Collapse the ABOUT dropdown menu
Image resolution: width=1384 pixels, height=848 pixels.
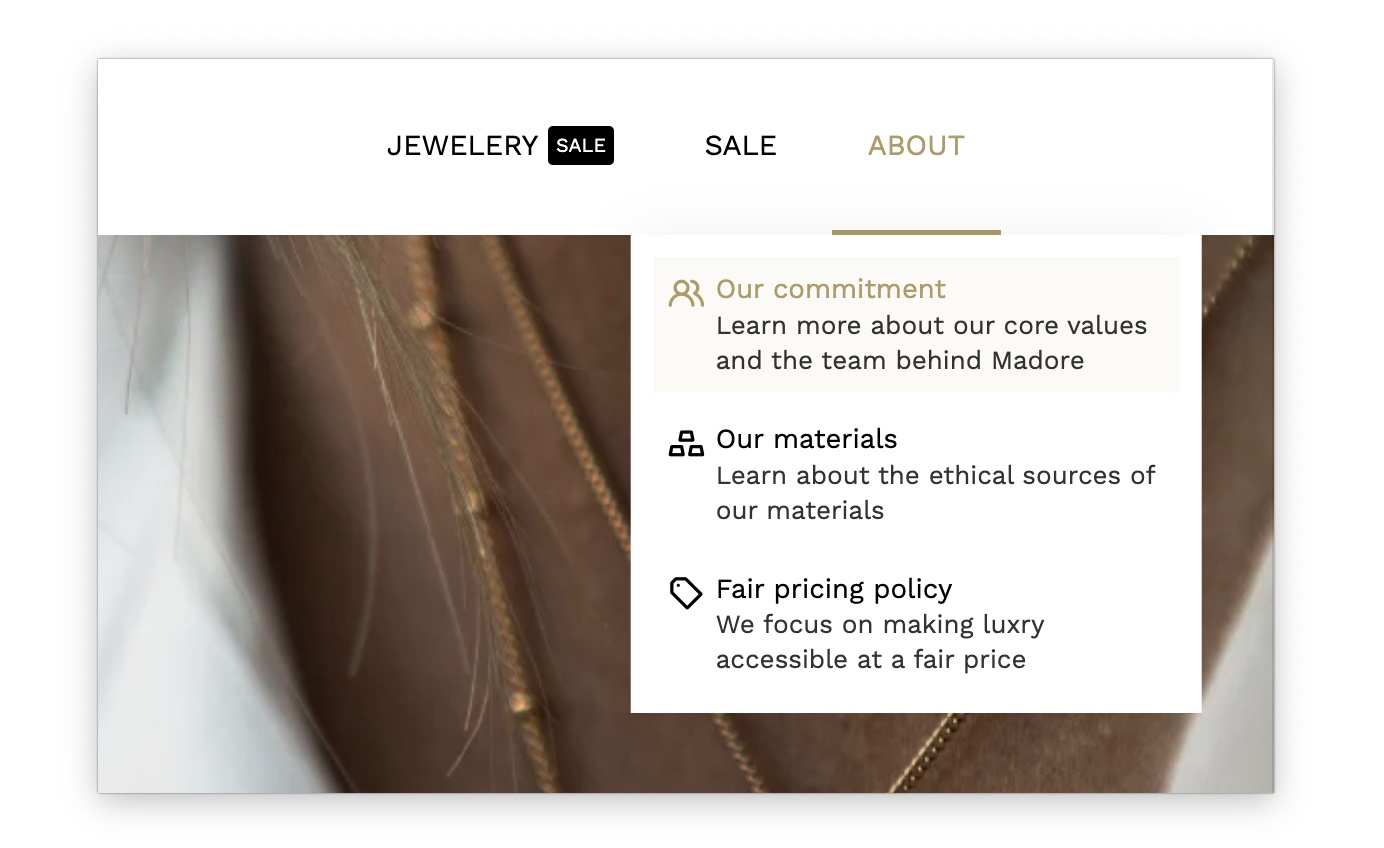pyautogui.click(x=915, y=146)
